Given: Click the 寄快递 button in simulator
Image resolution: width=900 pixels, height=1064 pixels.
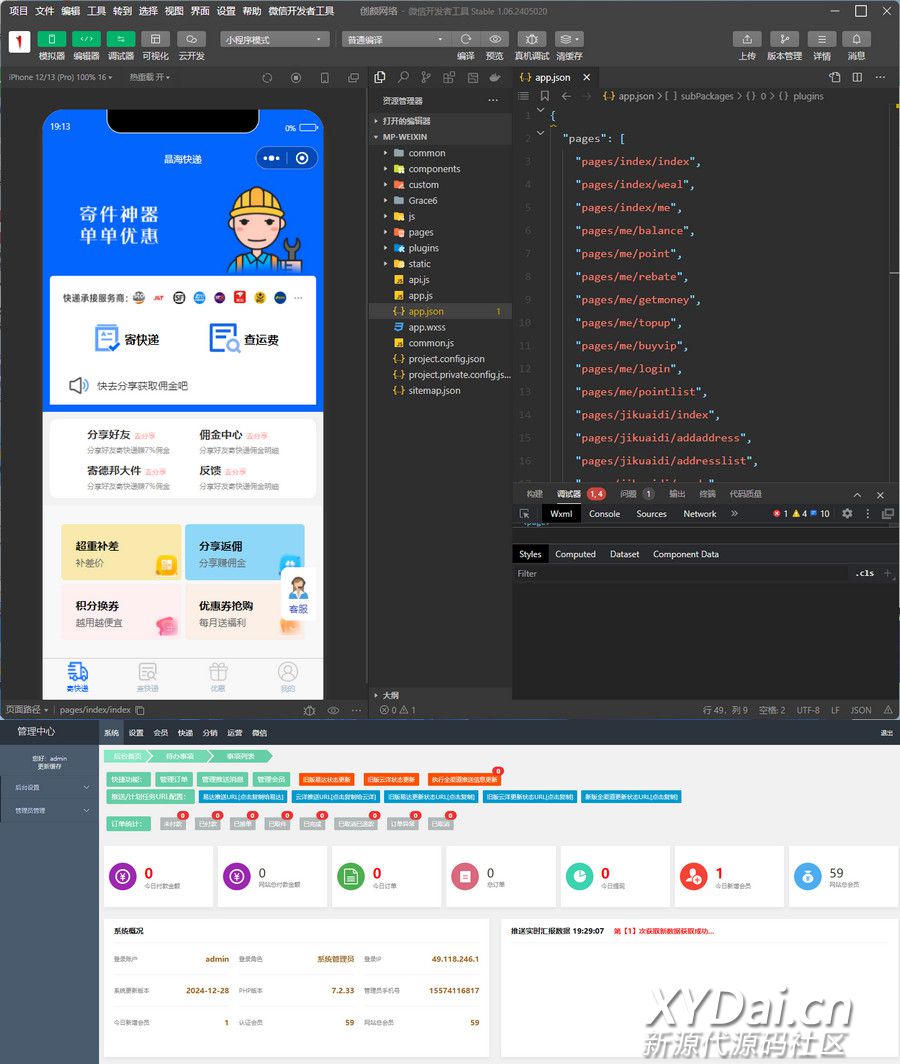Looking at the screenshot, I should pos(127,339).
